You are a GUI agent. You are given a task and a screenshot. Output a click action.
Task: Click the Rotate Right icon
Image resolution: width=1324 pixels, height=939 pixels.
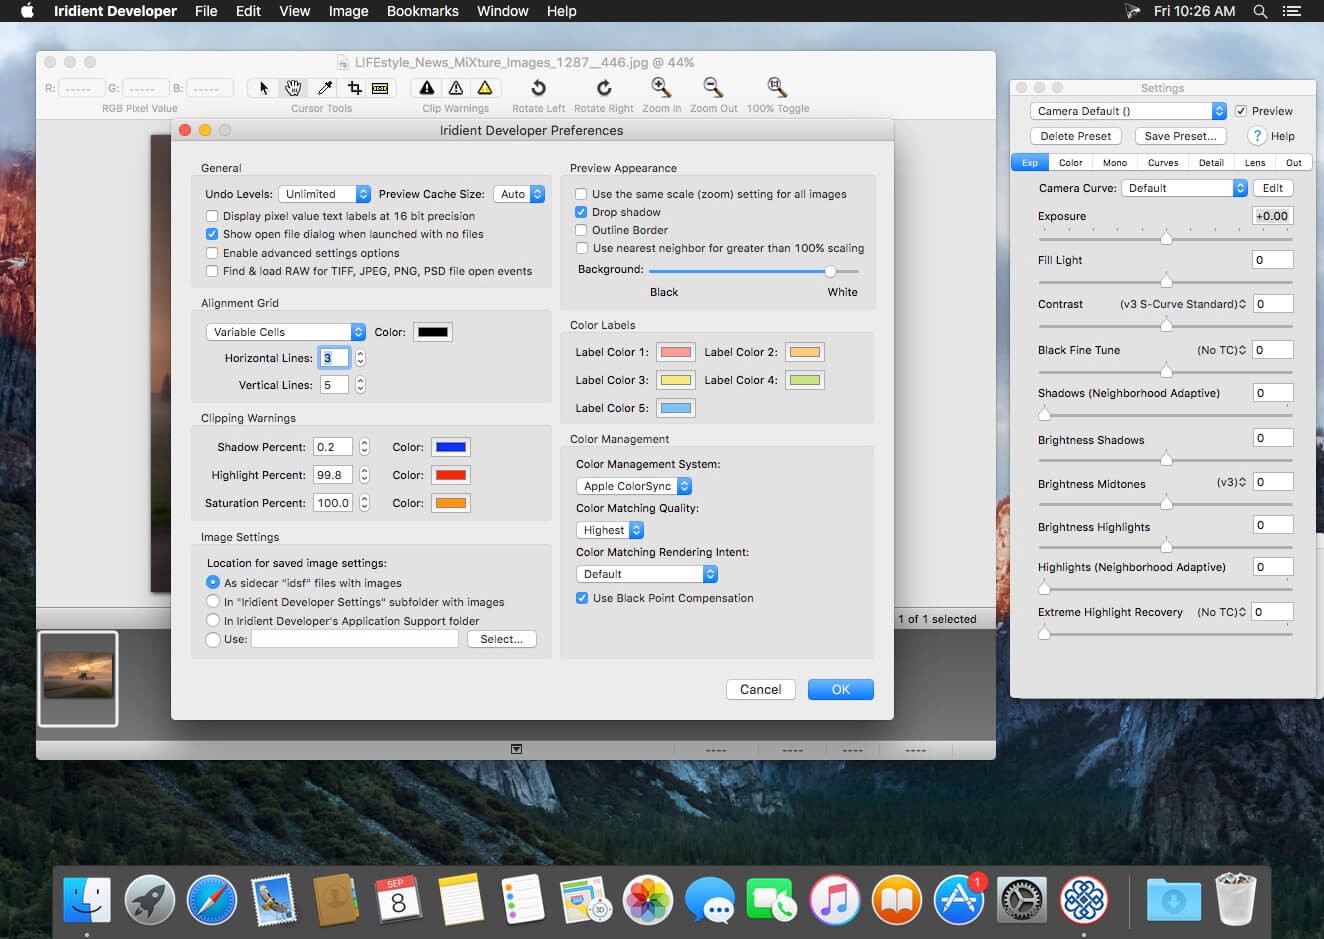[x=603, y=88]
